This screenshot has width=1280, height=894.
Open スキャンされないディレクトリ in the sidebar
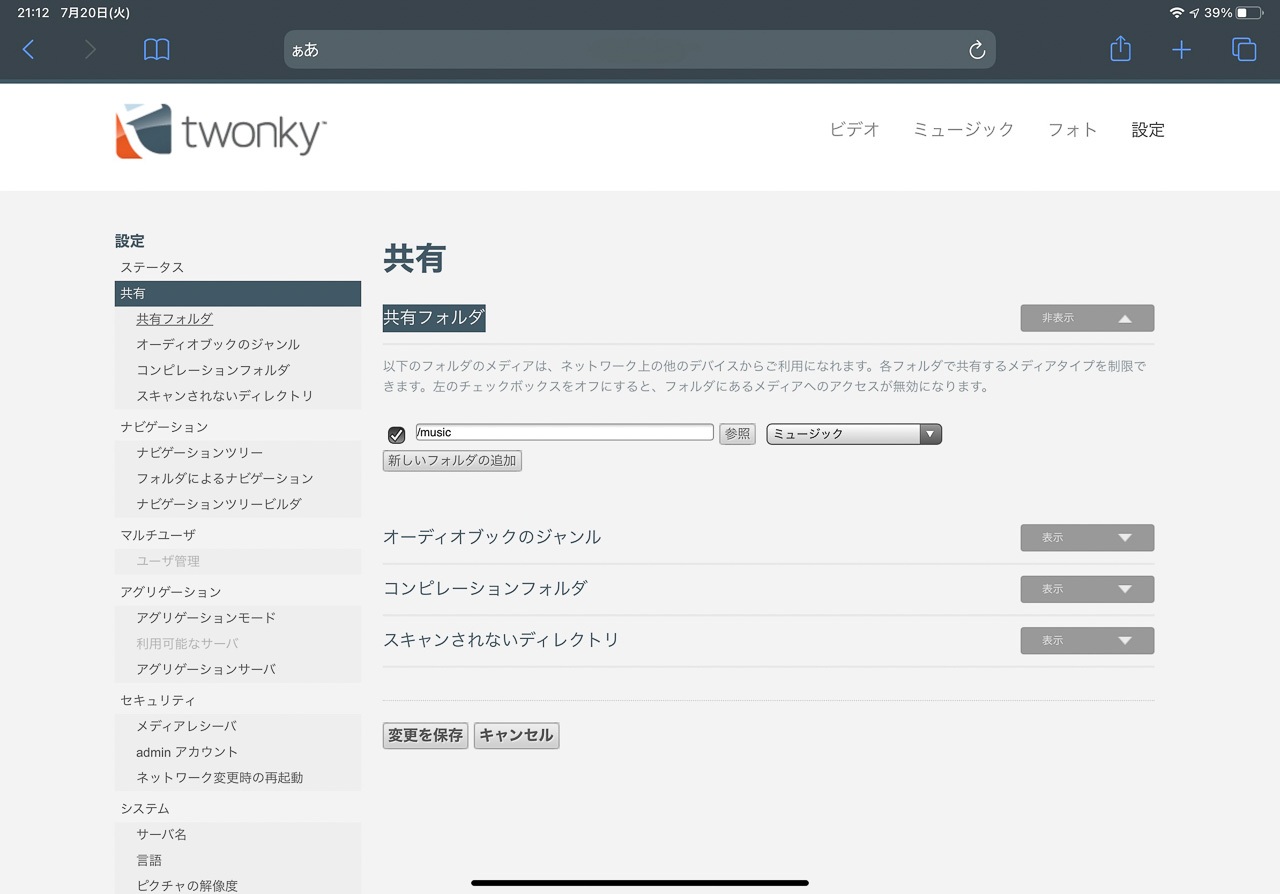pyautogui.click(x=225, y=396)
